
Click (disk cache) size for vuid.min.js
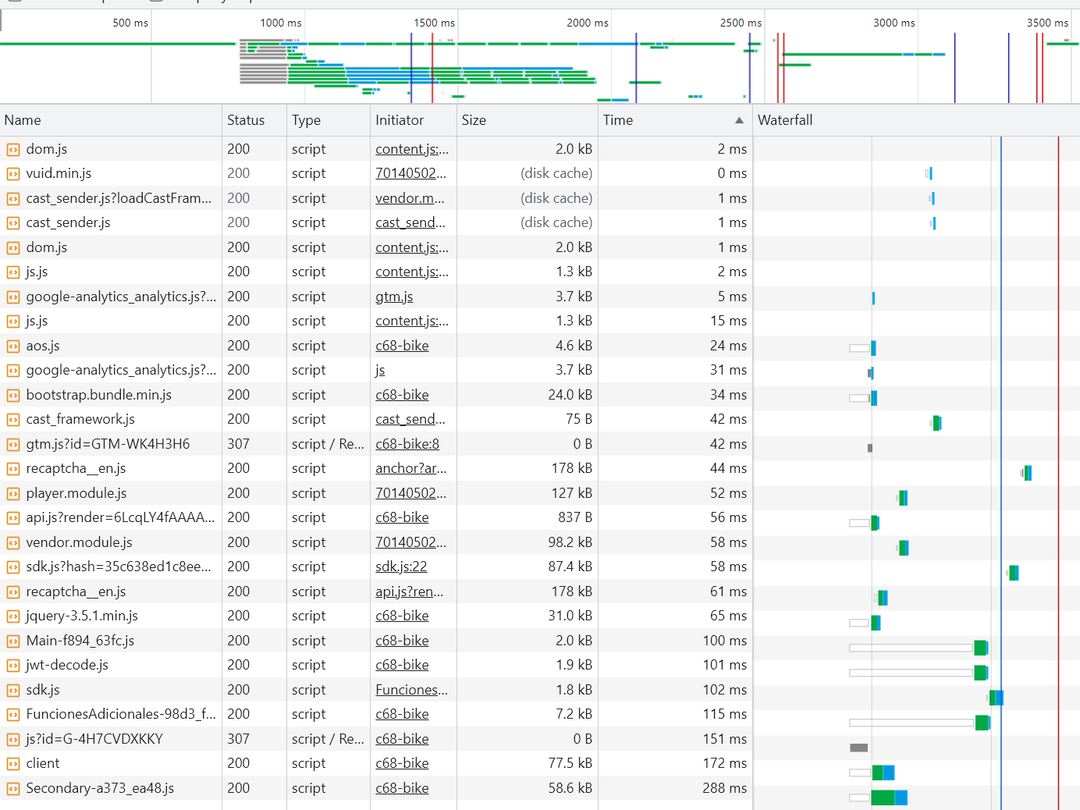click(x=557, y=174)
